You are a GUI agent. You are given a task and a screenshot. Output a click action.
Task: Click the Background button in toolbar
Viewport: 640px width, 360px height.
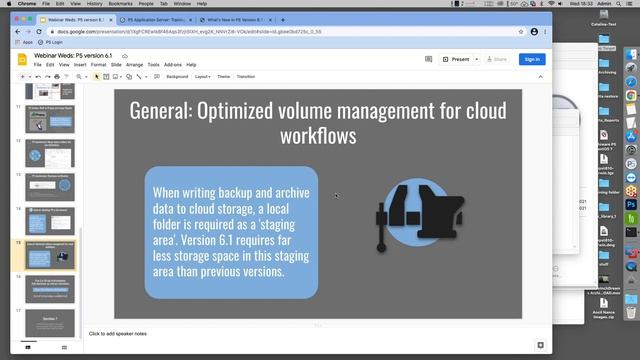177,77
